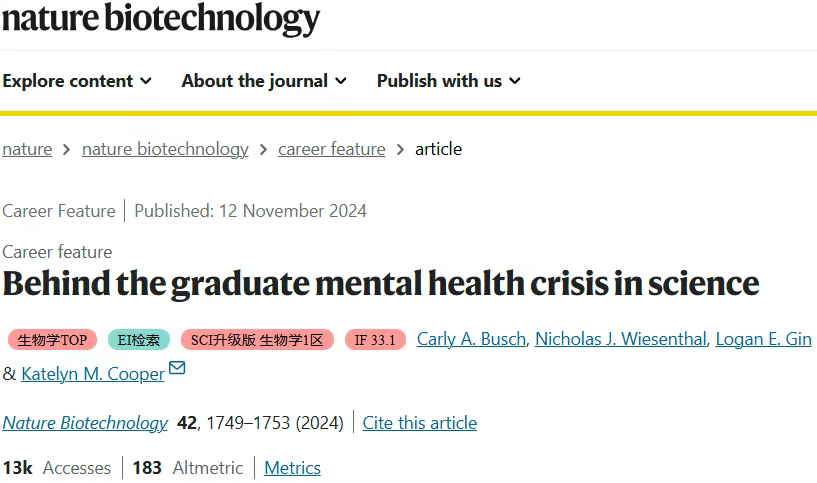
Task: Click the IF 33.1 impact factor badge
Action: [375, 340]
